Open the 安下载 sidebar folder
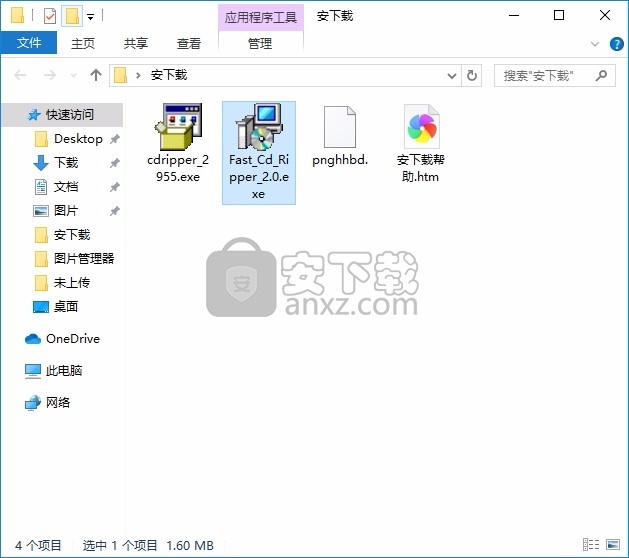The width and height of the screenshot is (629, 558). [x=63, y=235]
